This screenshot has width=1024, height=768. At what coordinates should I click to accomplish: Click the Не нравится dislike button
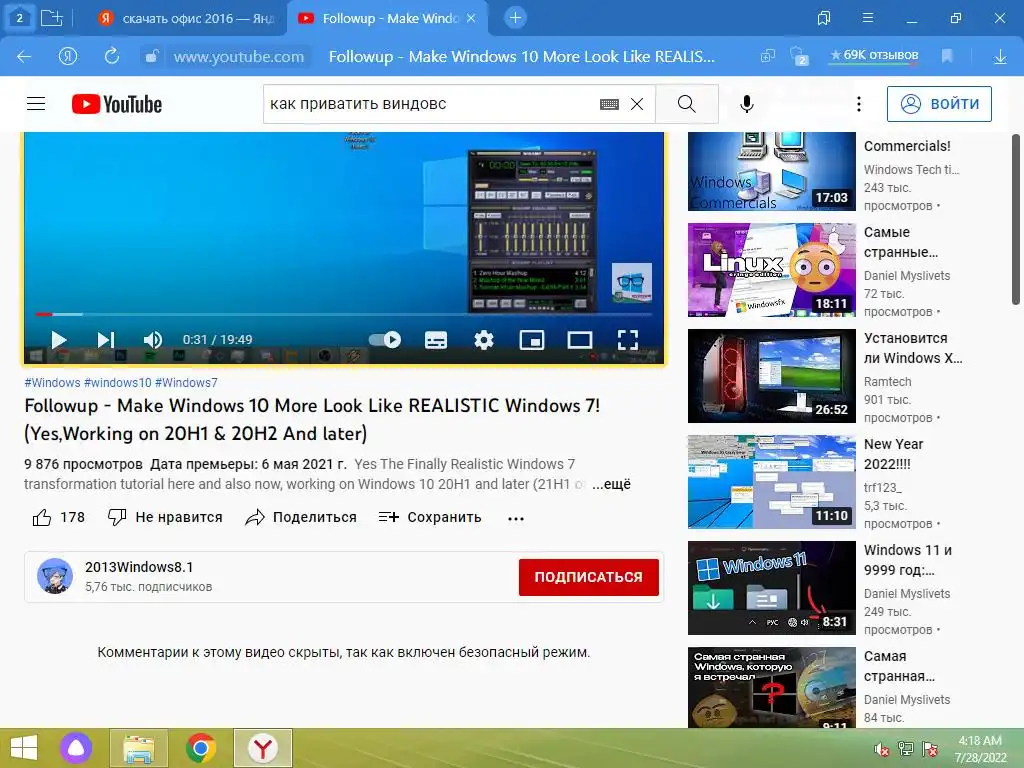point(165,518)
